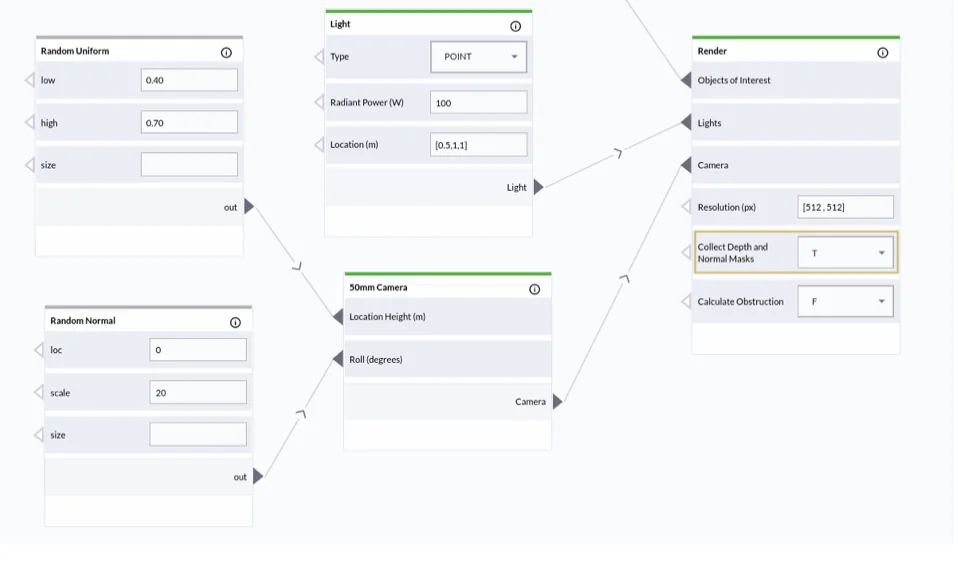Select Location Height input port

pos(338,316)
